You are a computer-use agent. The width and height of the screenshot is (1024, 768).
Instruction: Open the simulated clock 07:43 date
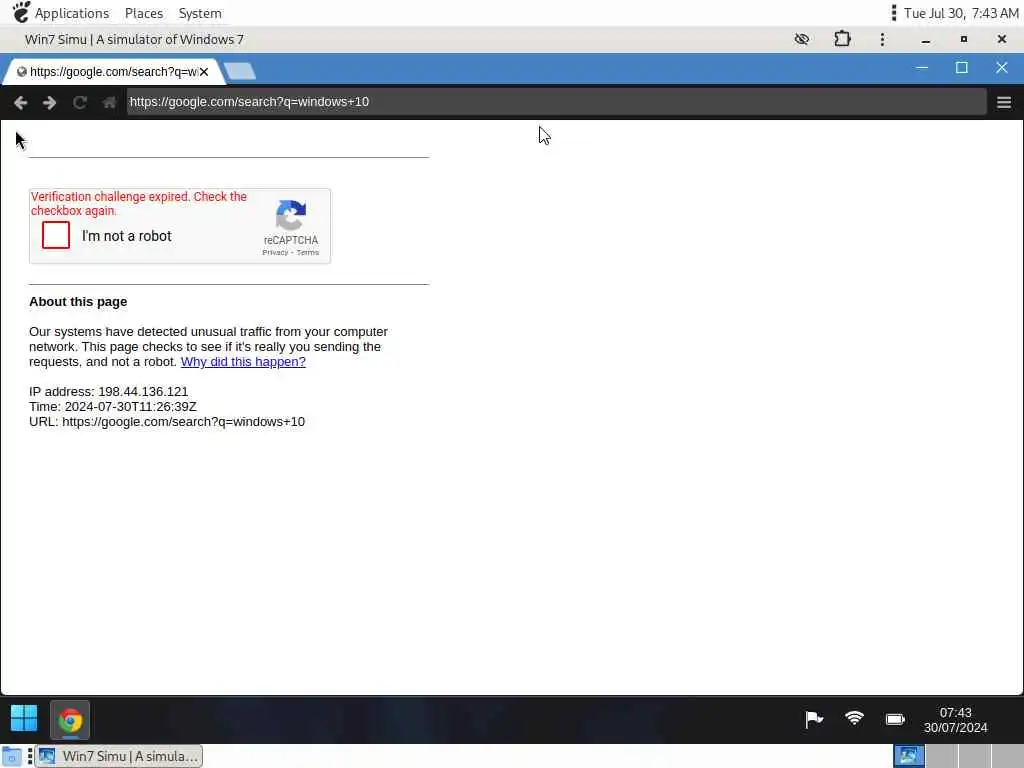click(955, 720)
